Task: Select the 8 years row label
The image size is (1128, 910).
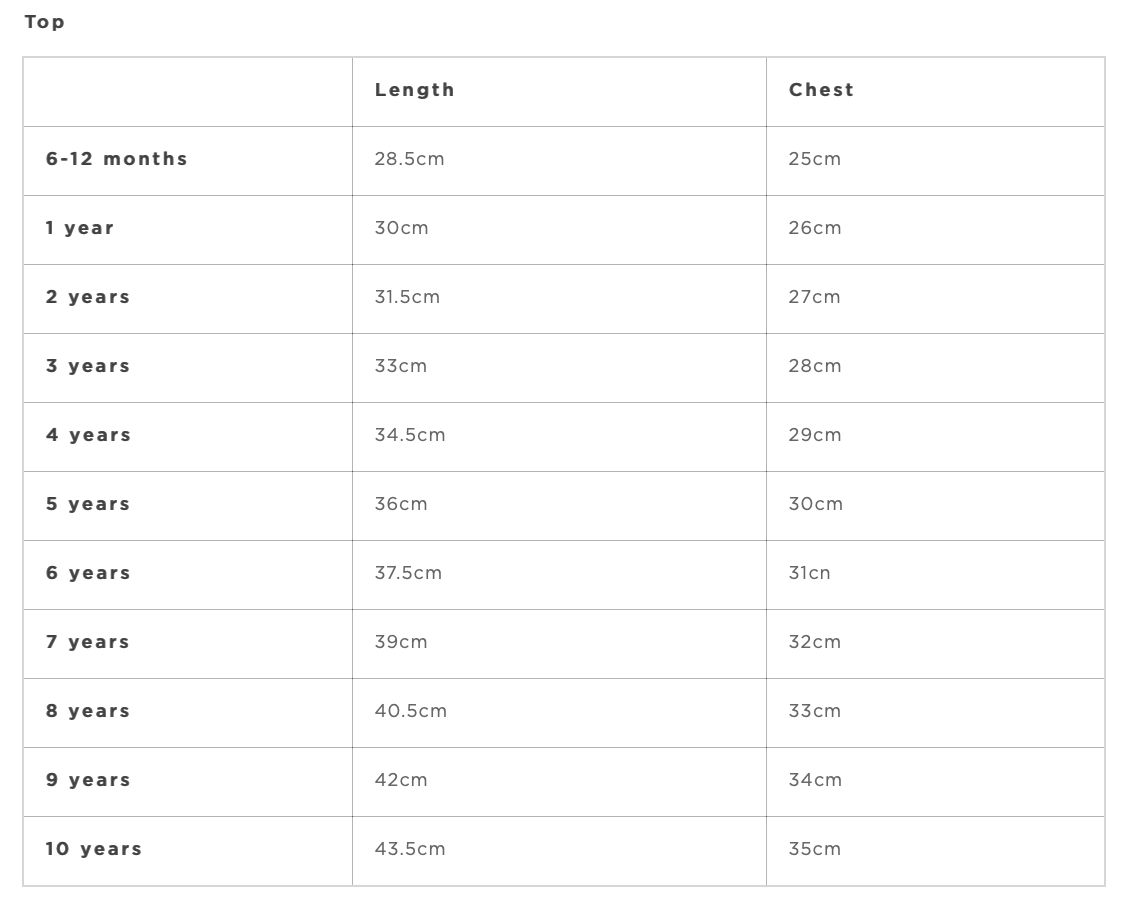Action: [x=88, y=711]
